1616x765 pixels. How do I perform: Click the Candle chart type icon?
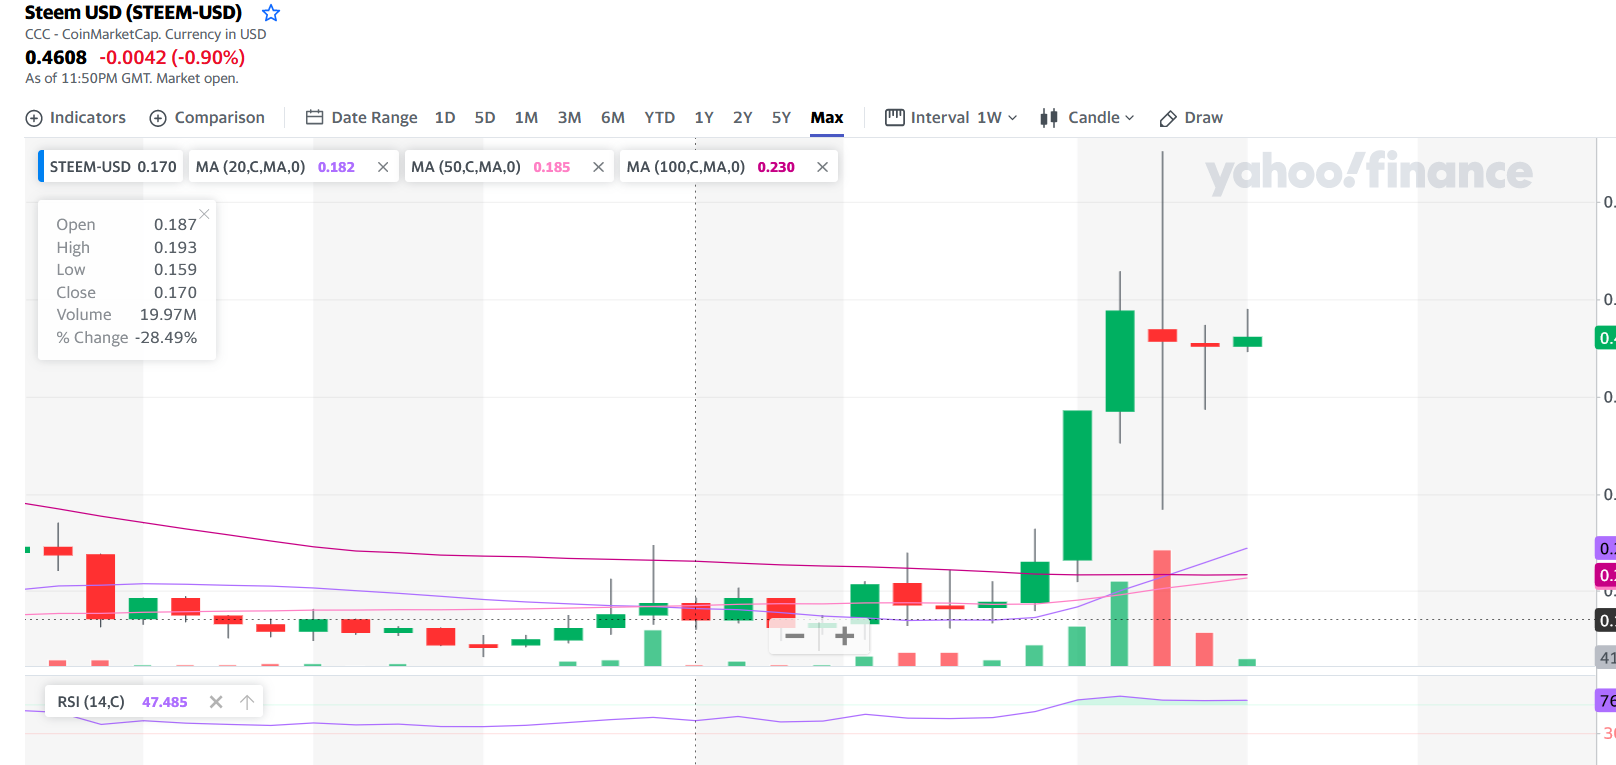click(x=1049, y=118)
